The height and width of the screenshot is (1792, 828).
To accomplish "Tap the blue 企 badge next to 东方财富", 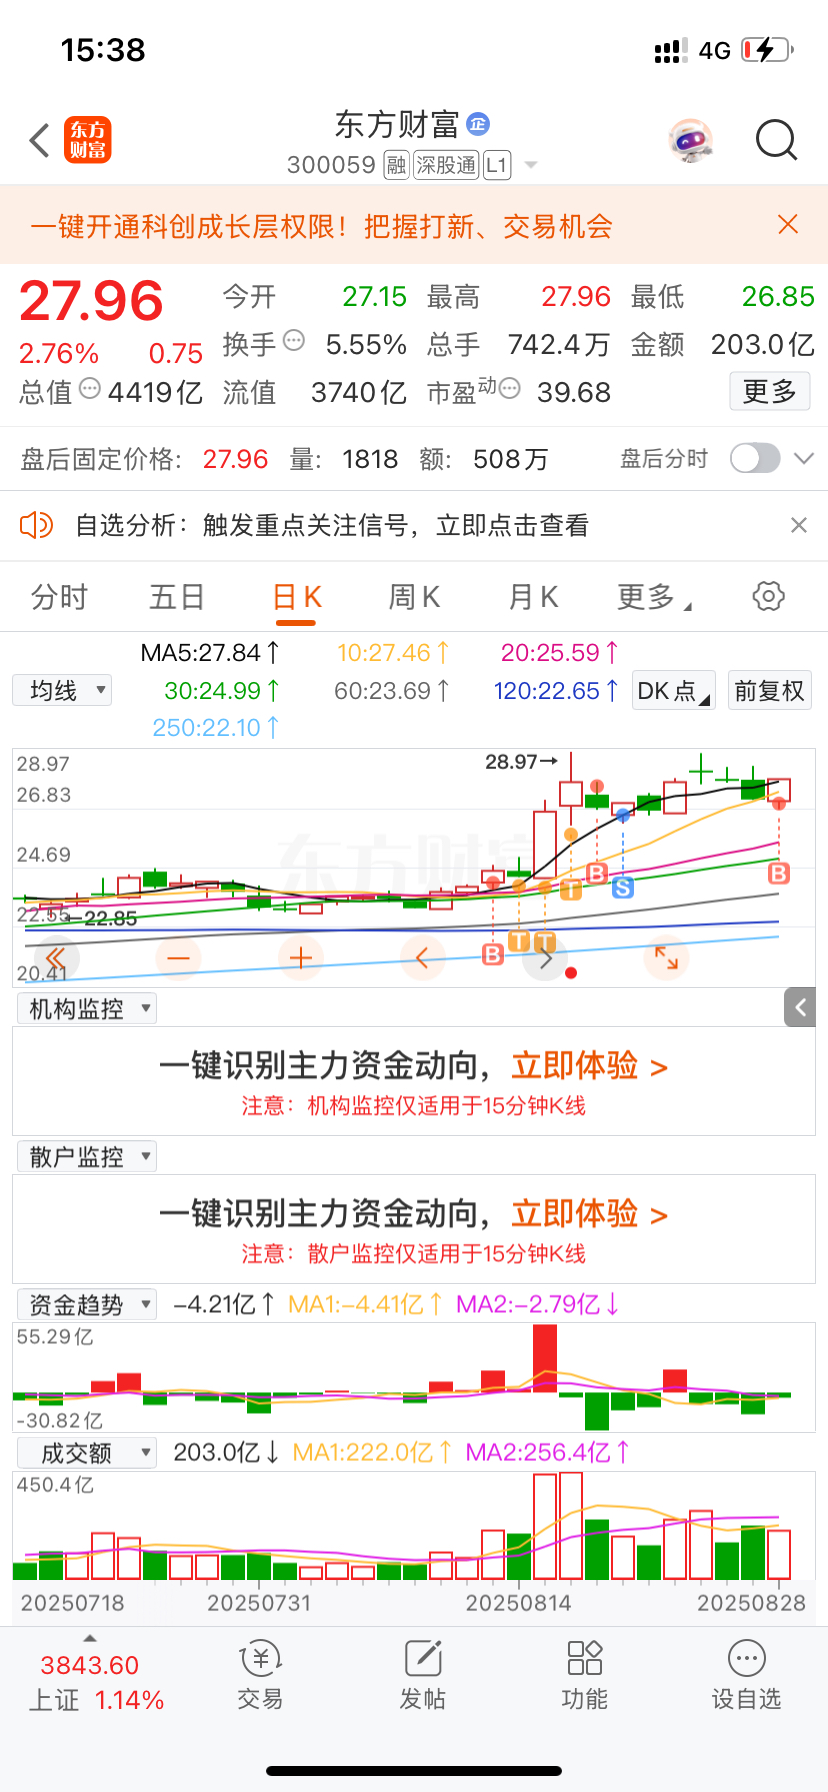I will point(478,124).
